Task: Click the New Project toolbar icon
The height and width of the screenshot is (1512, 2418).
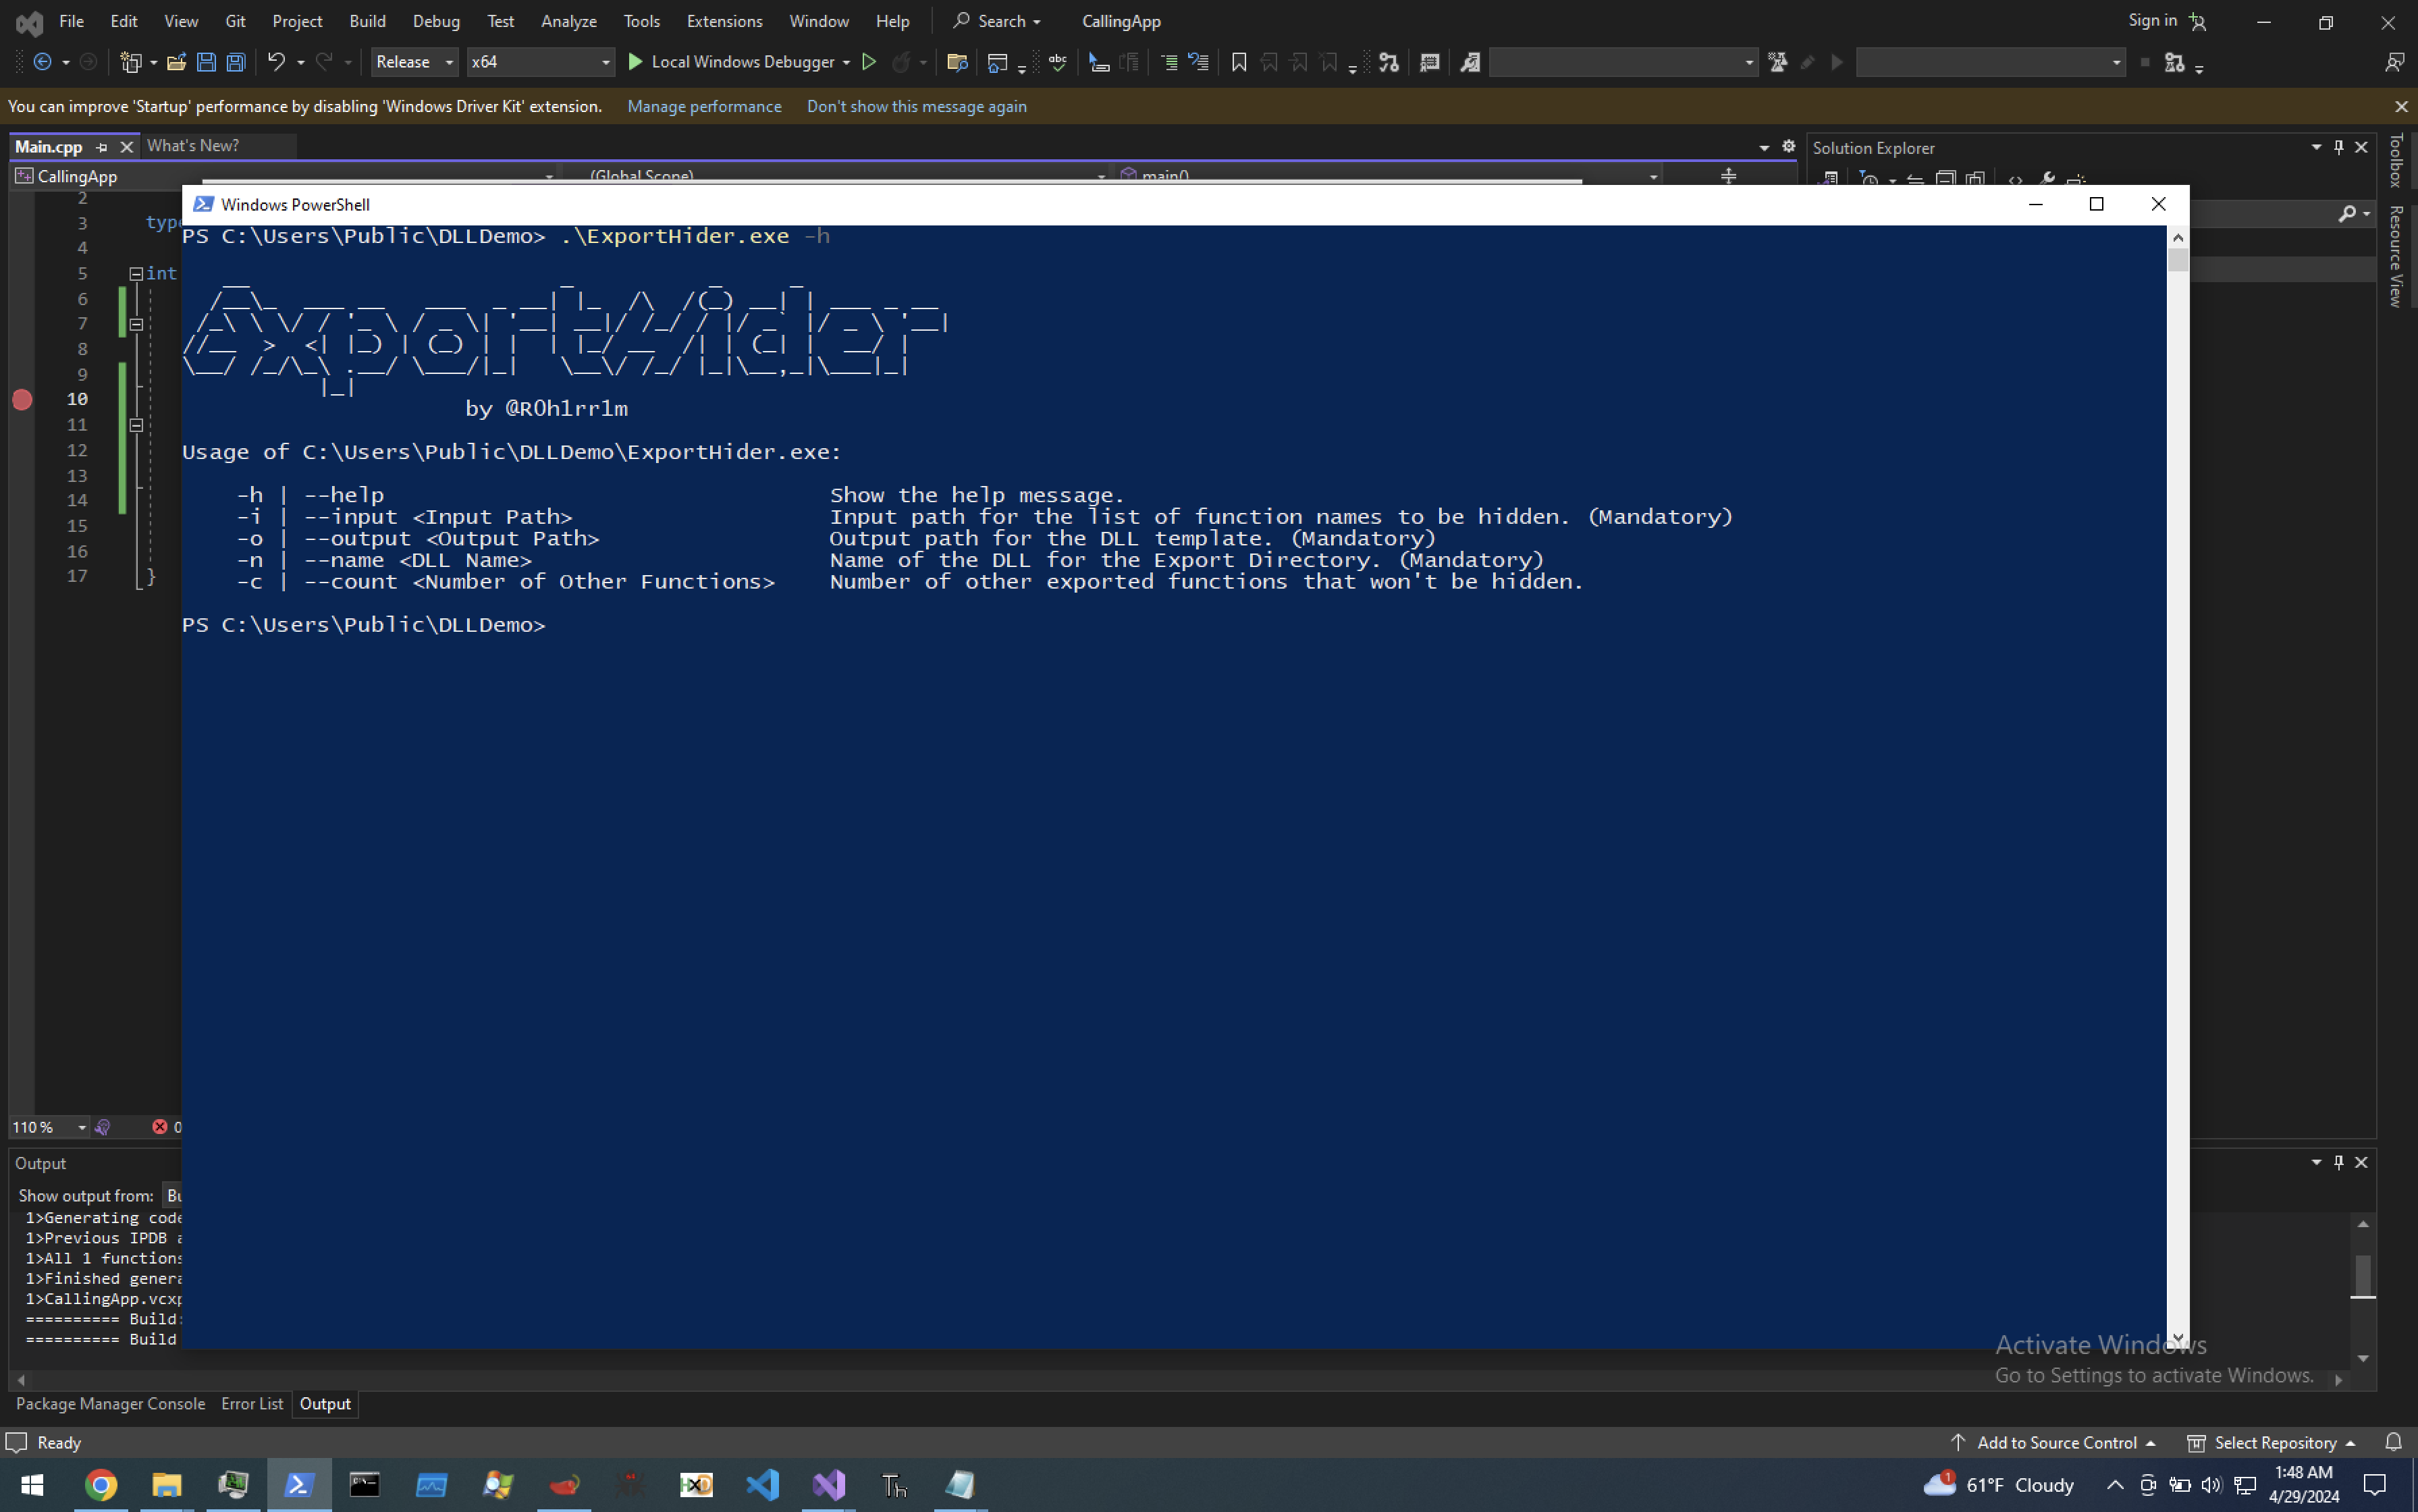Action: [131, 62]
